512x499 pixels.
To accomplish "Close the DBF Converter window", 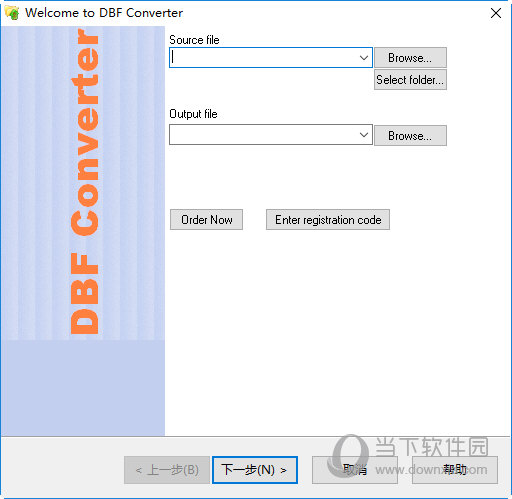I will [496, 13].
